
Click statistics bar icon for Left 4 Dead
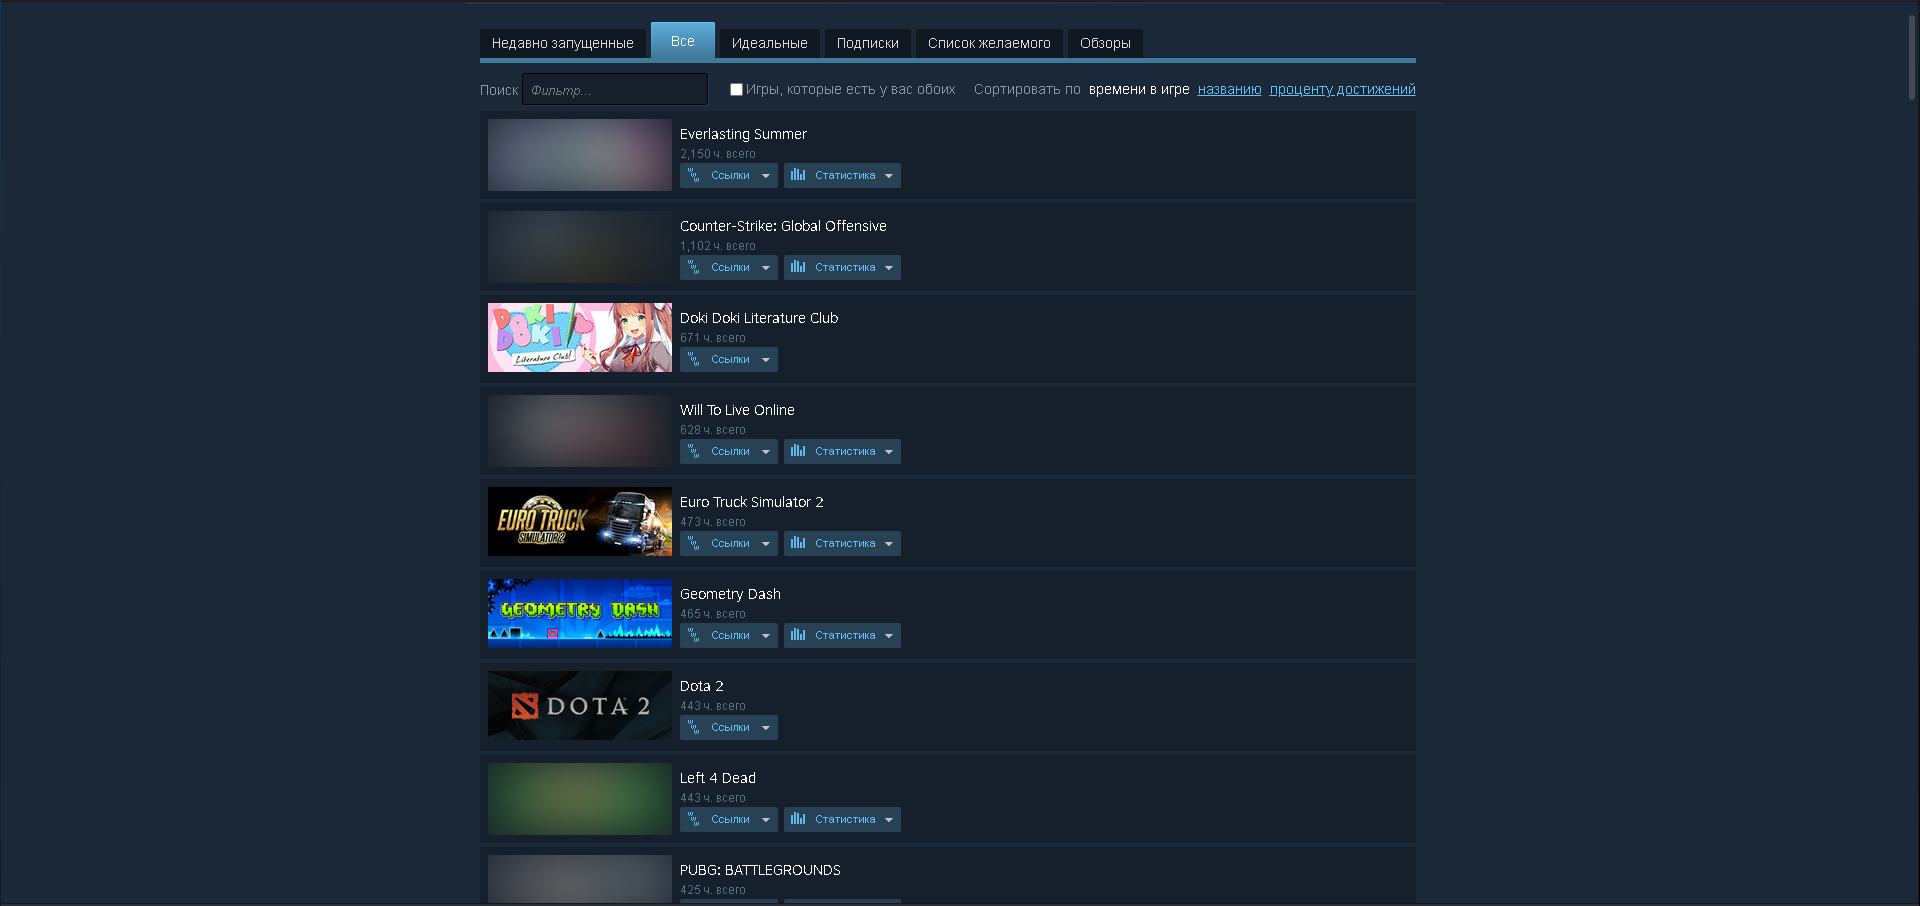click(x=798, y=819)
